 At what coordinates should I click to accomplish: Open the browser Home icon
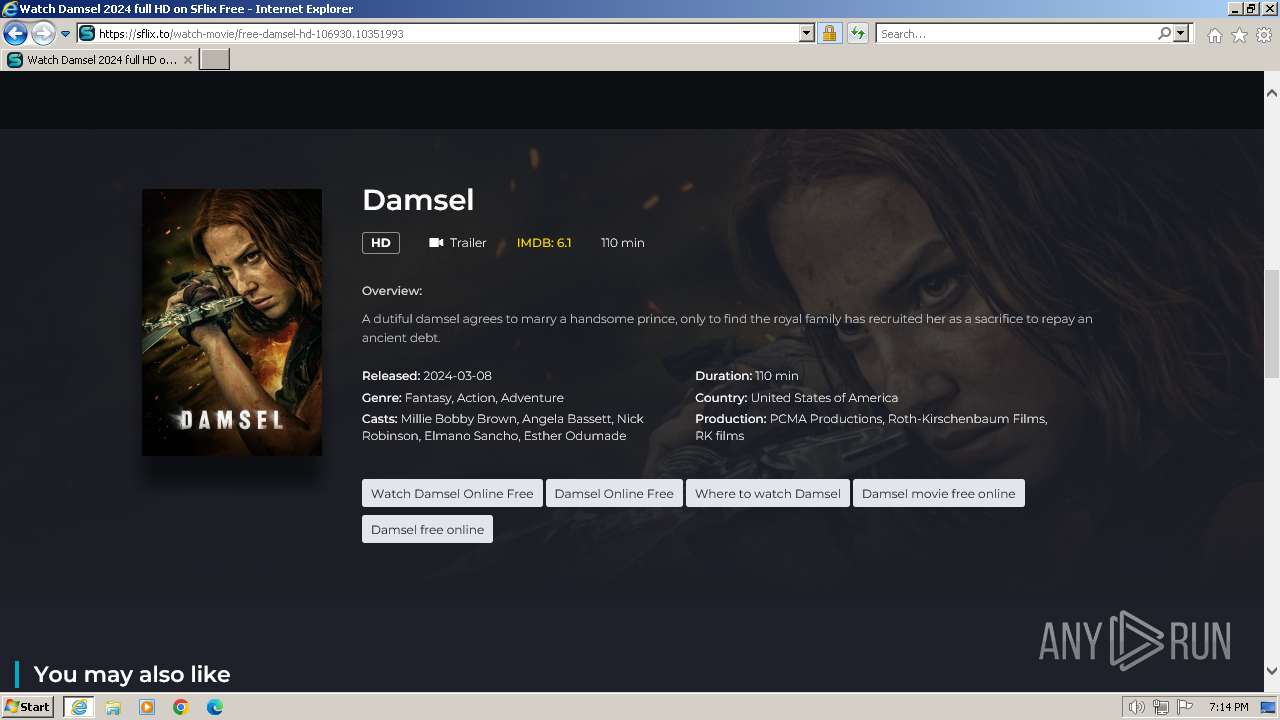(x=1214, y=35)
